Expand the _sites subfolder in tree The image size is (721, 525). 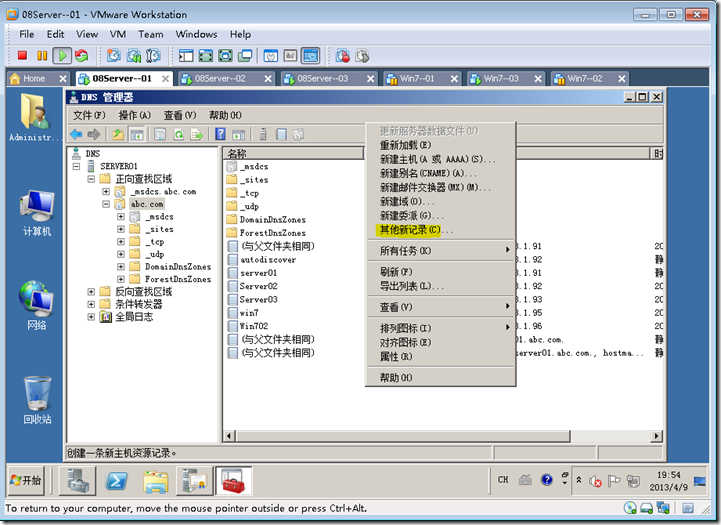coord(120,229)
